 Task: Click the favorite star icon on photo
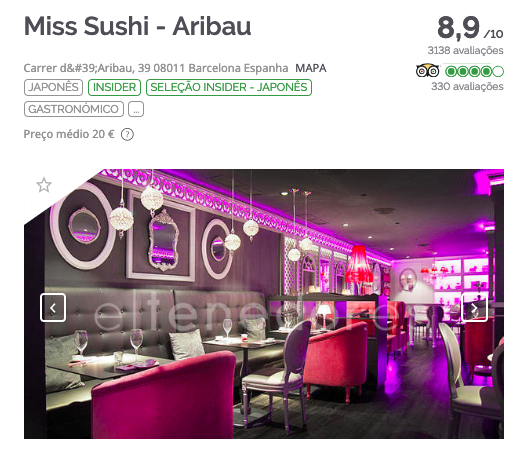(44, 185)
